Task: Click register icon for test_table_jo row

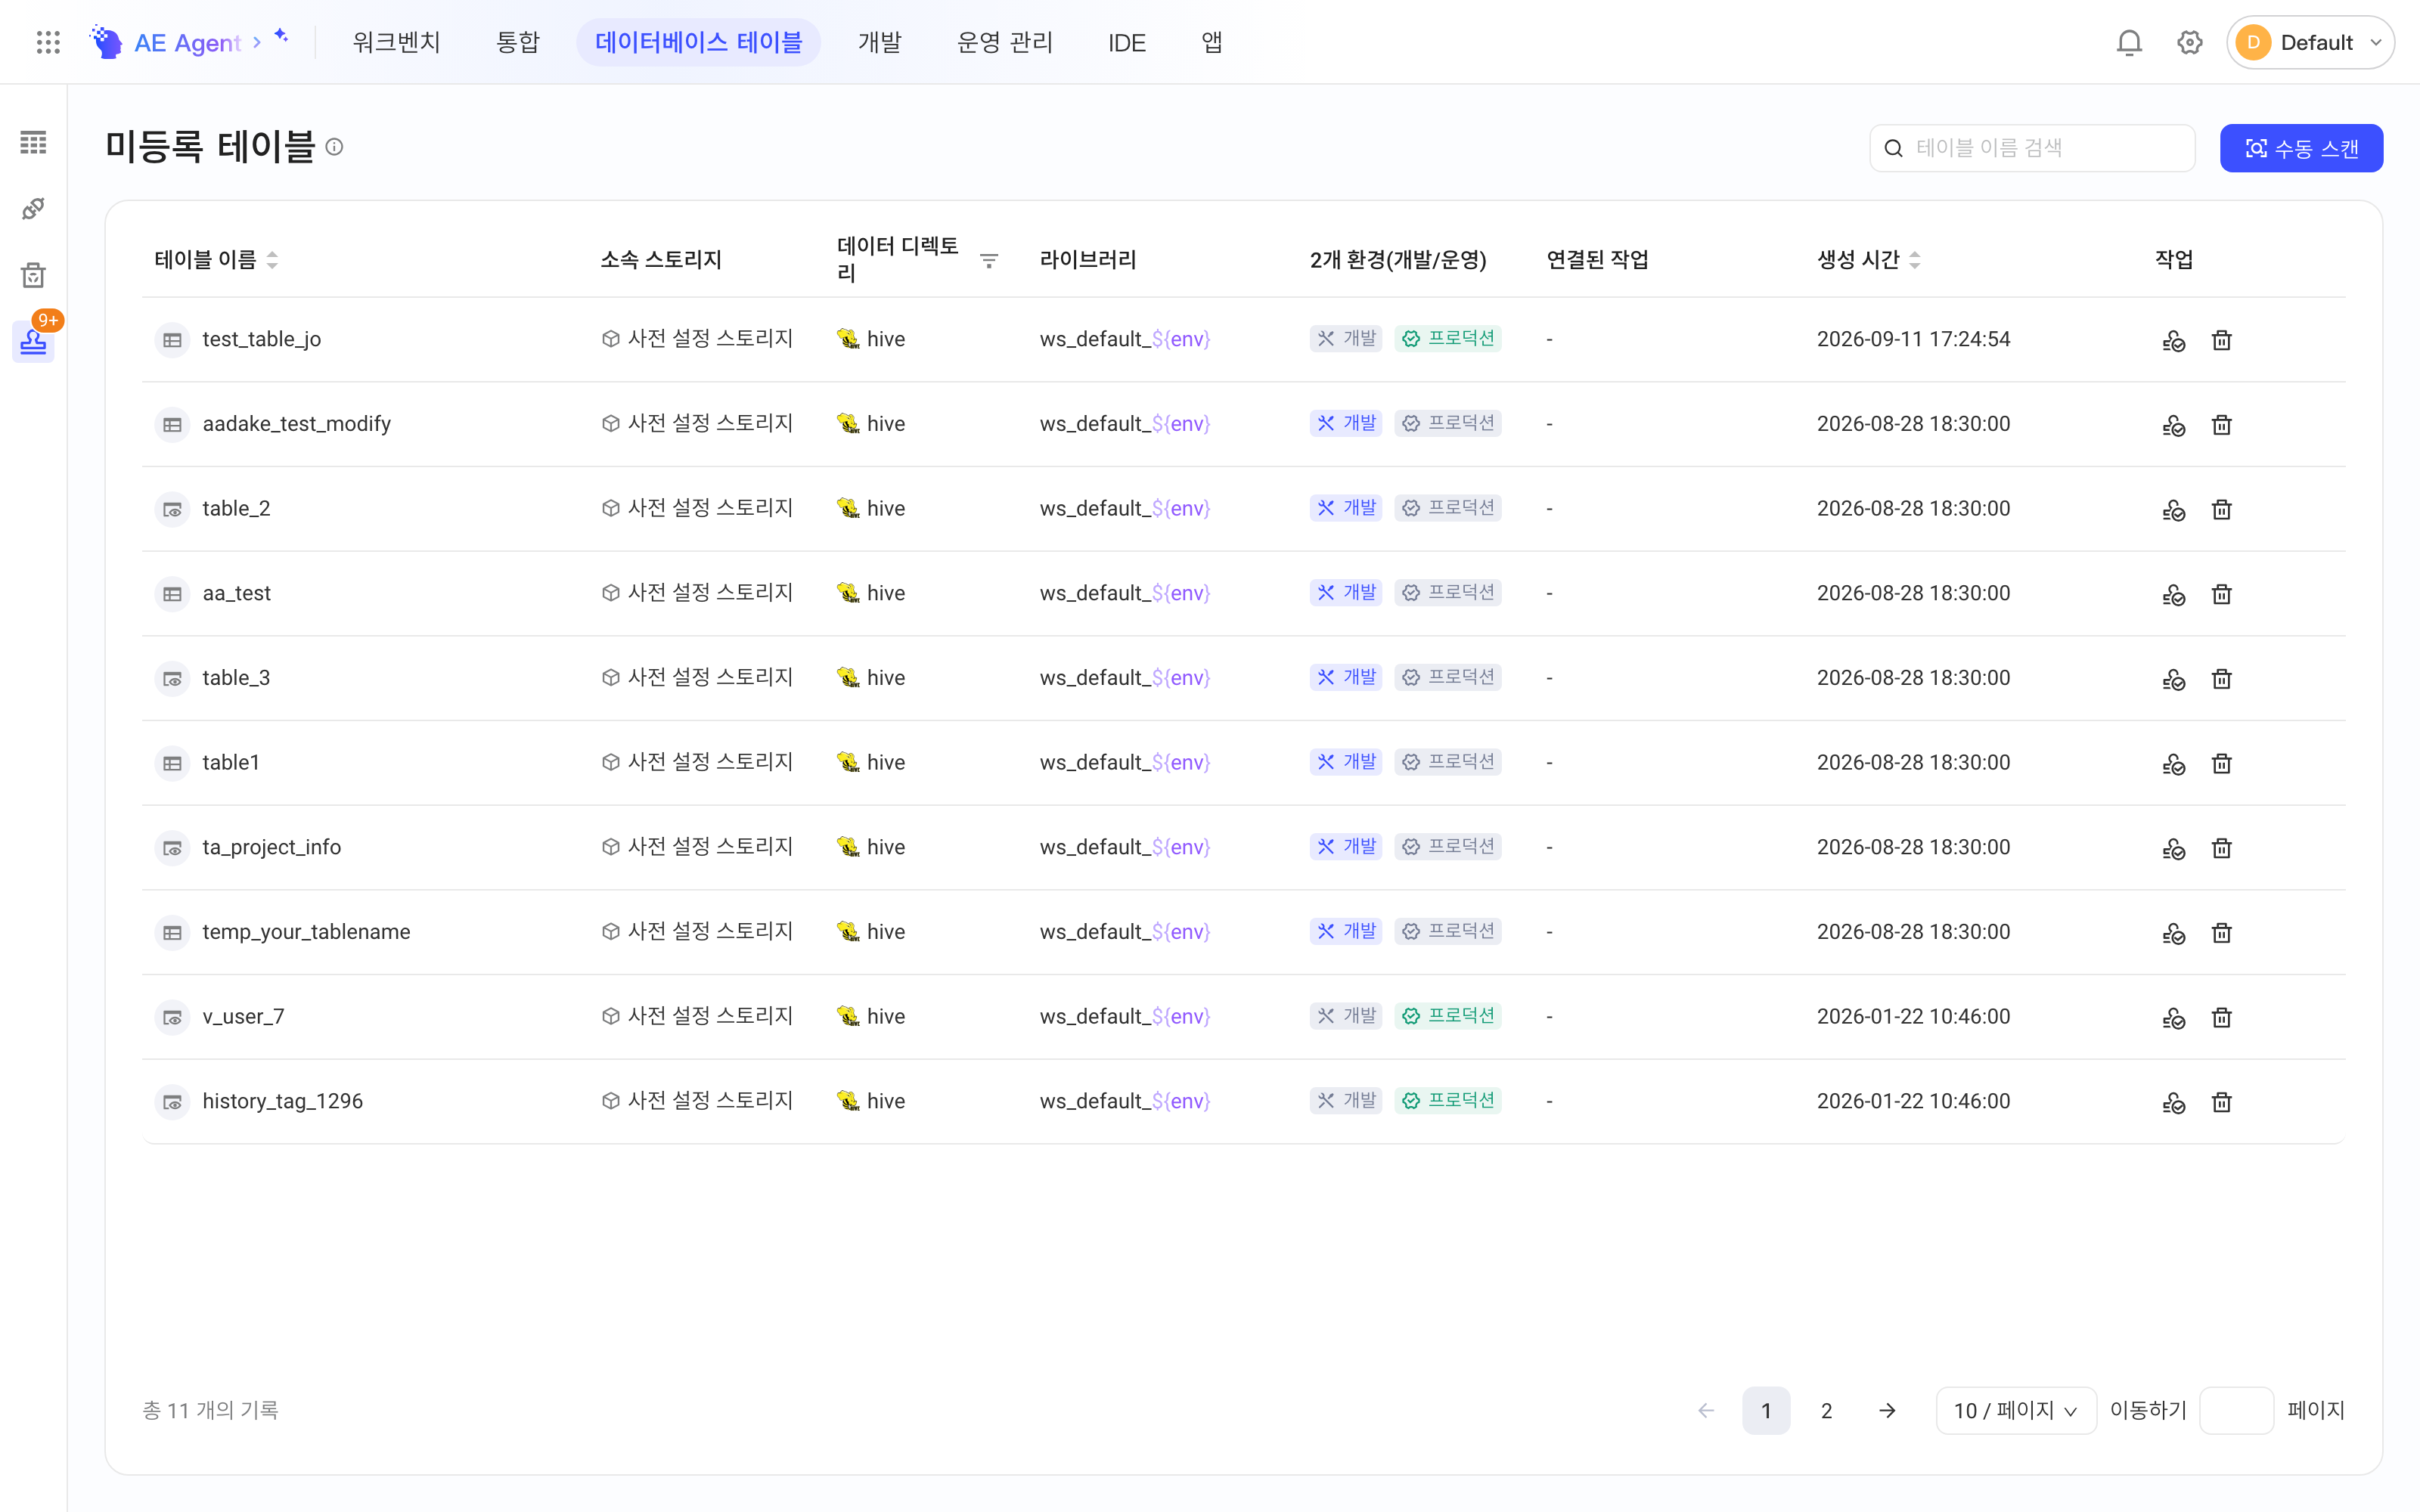Action: click(2173, 340)
